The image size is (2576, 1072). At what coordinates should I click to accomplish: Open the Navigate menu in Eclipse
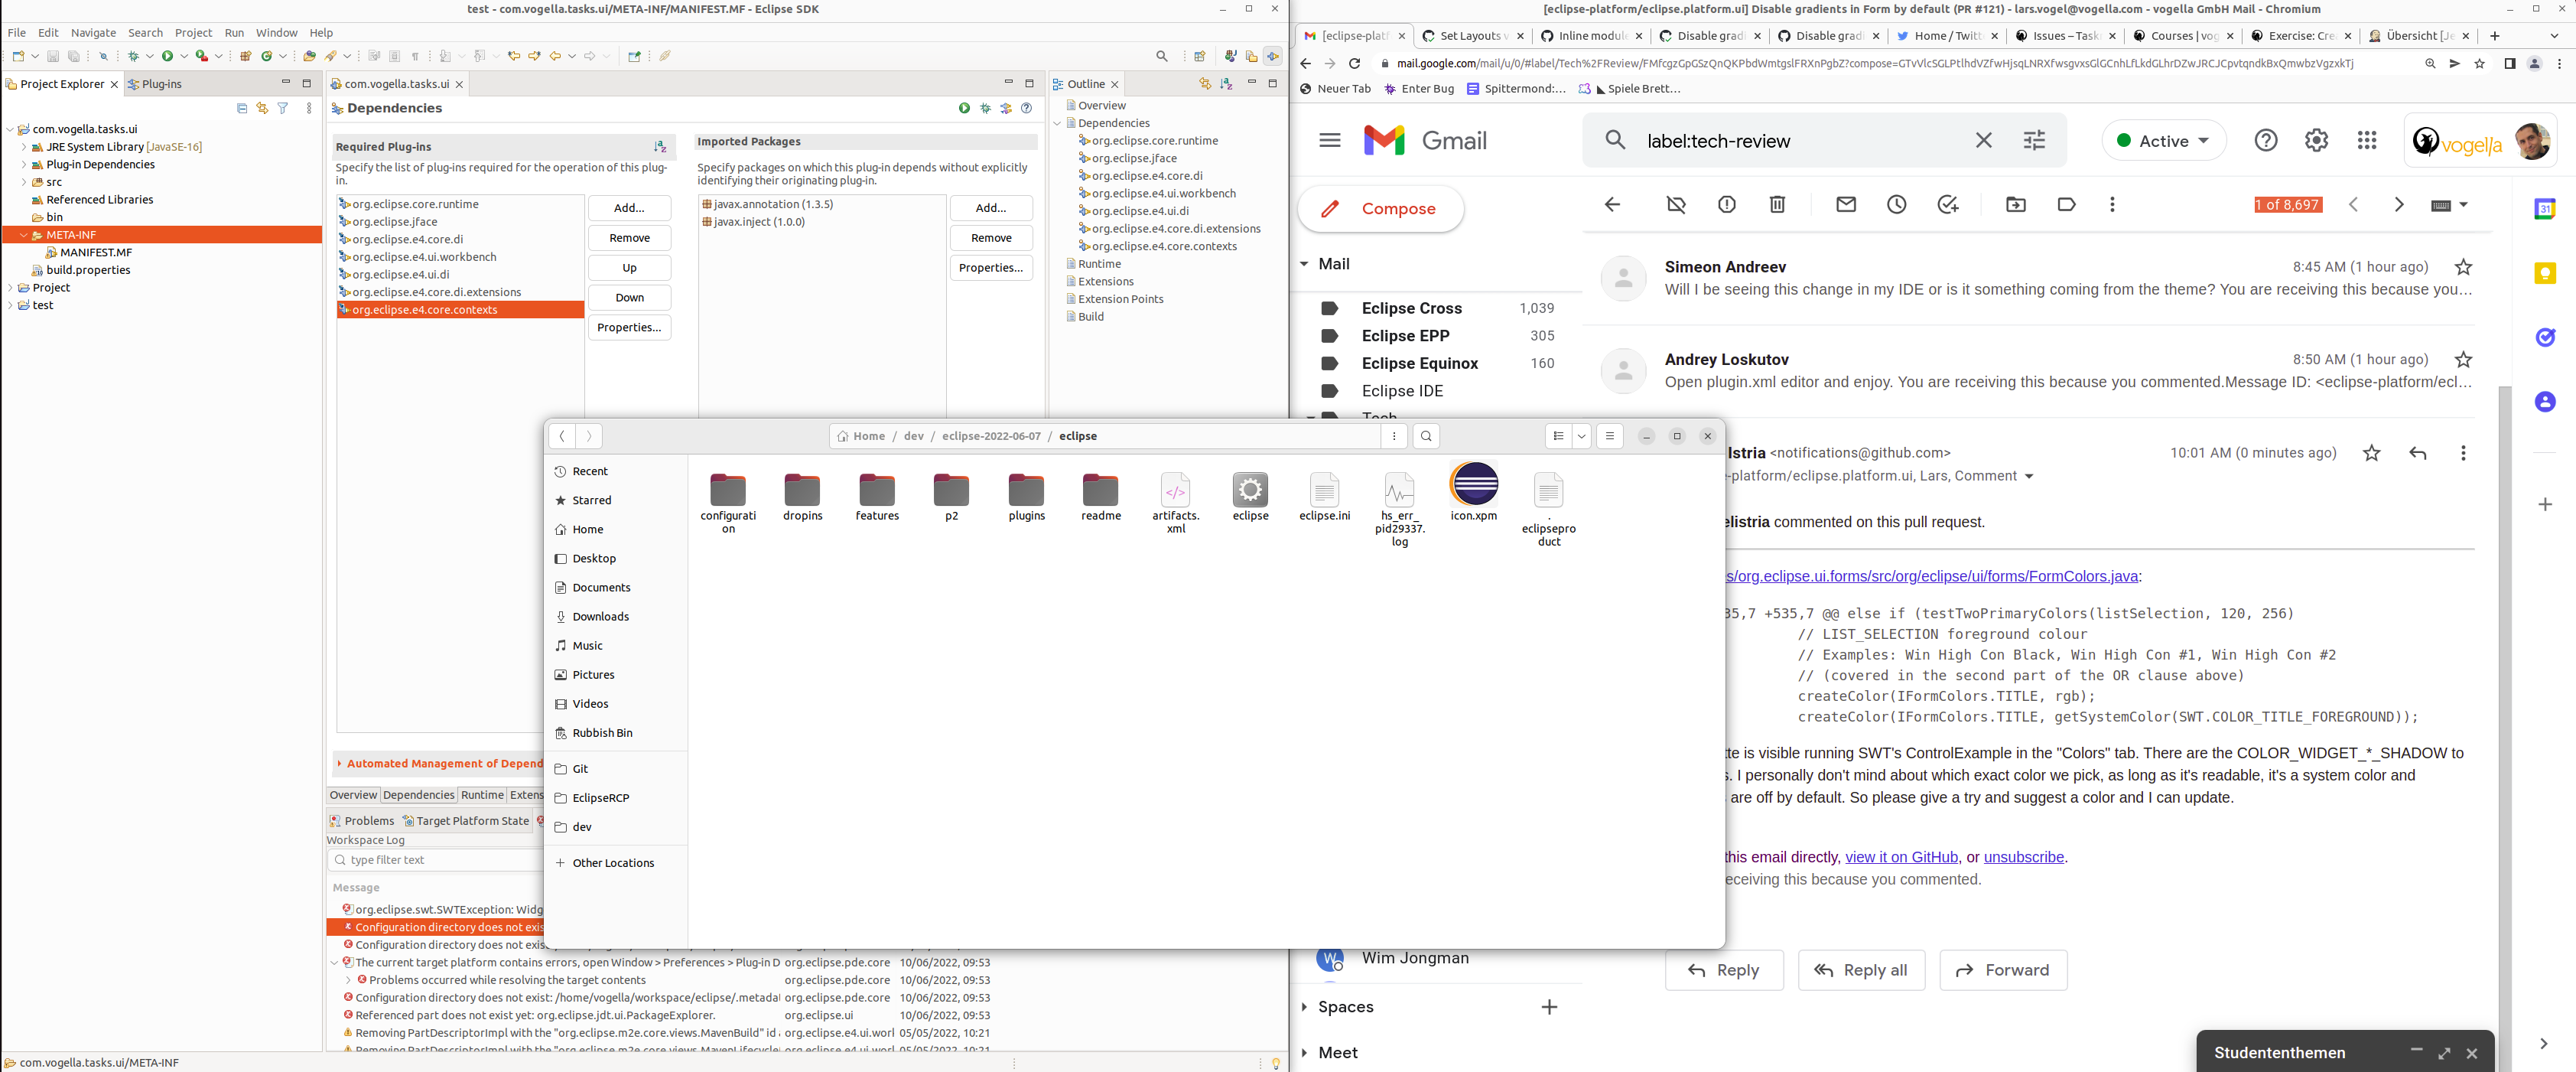point(93,33)
